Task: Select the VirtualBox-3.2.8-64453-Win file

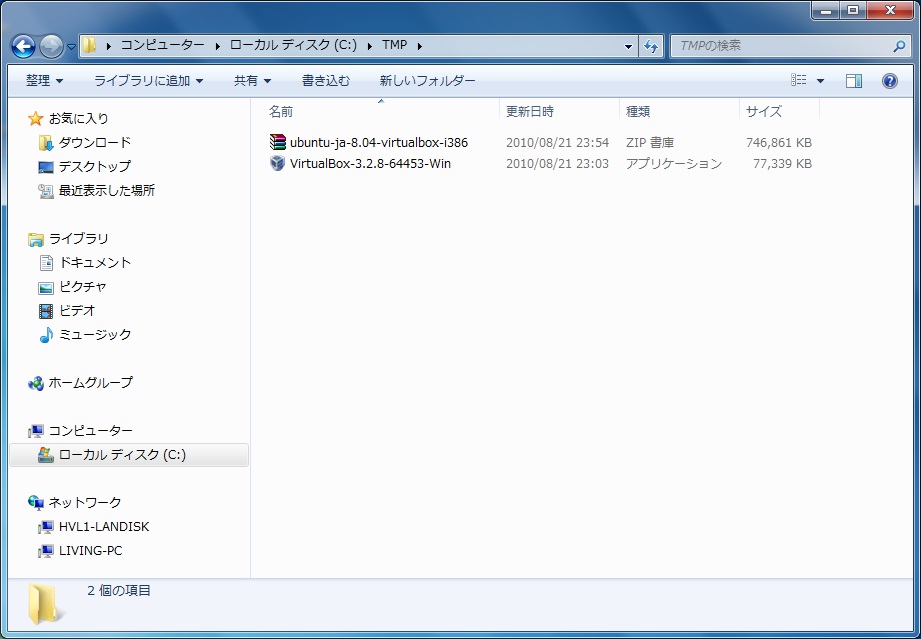Action: click(x=370, y=164)
